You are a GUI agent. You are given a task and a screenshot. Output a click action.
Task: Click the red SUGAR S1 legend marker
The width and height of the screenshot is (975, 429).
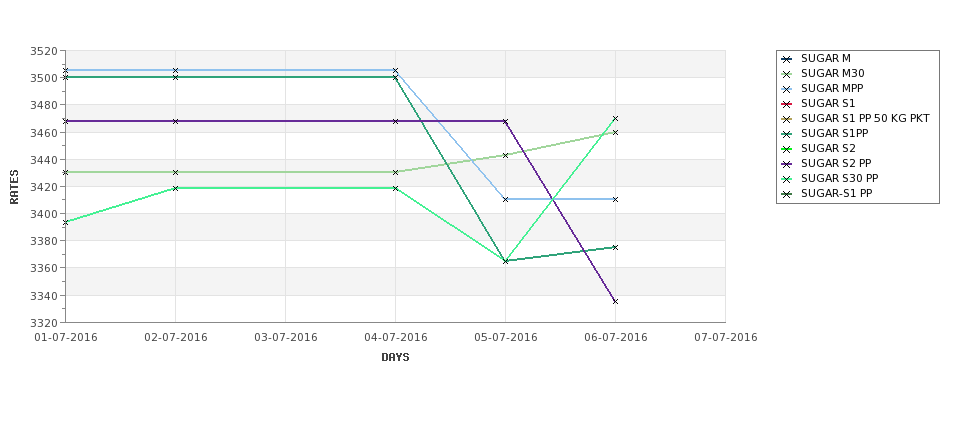tap(787, 104)
